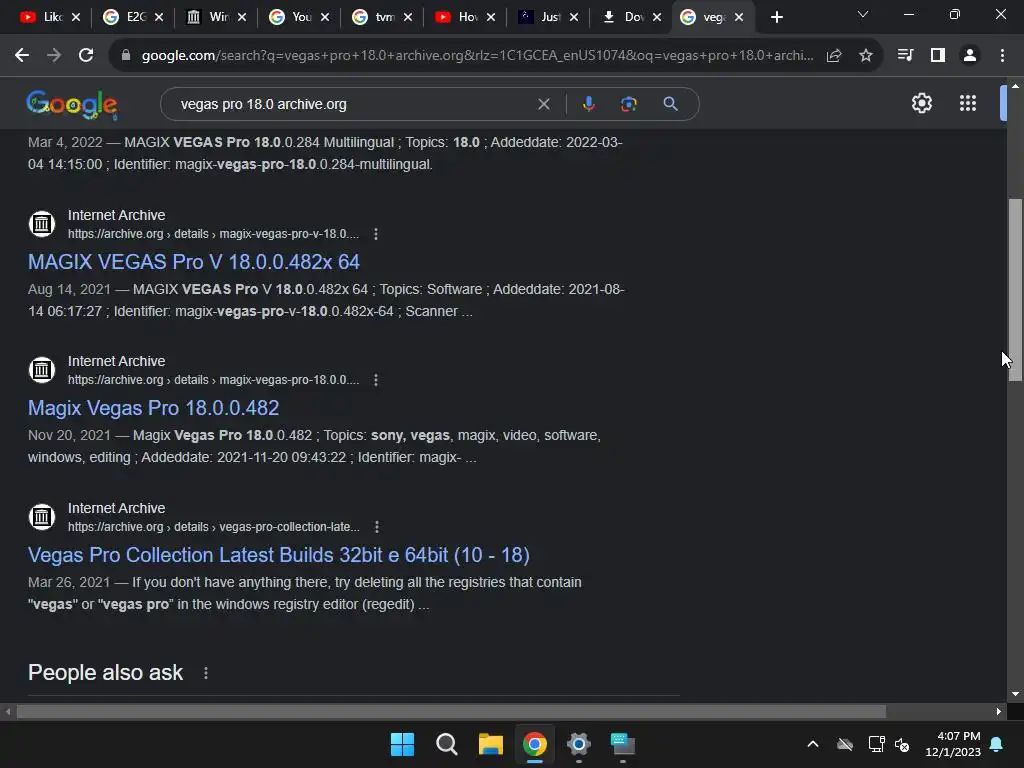Close the active 'vega' search tab
Image resolution: width=1024 pixels, height=768 pixels.
(x=739, y=18)
